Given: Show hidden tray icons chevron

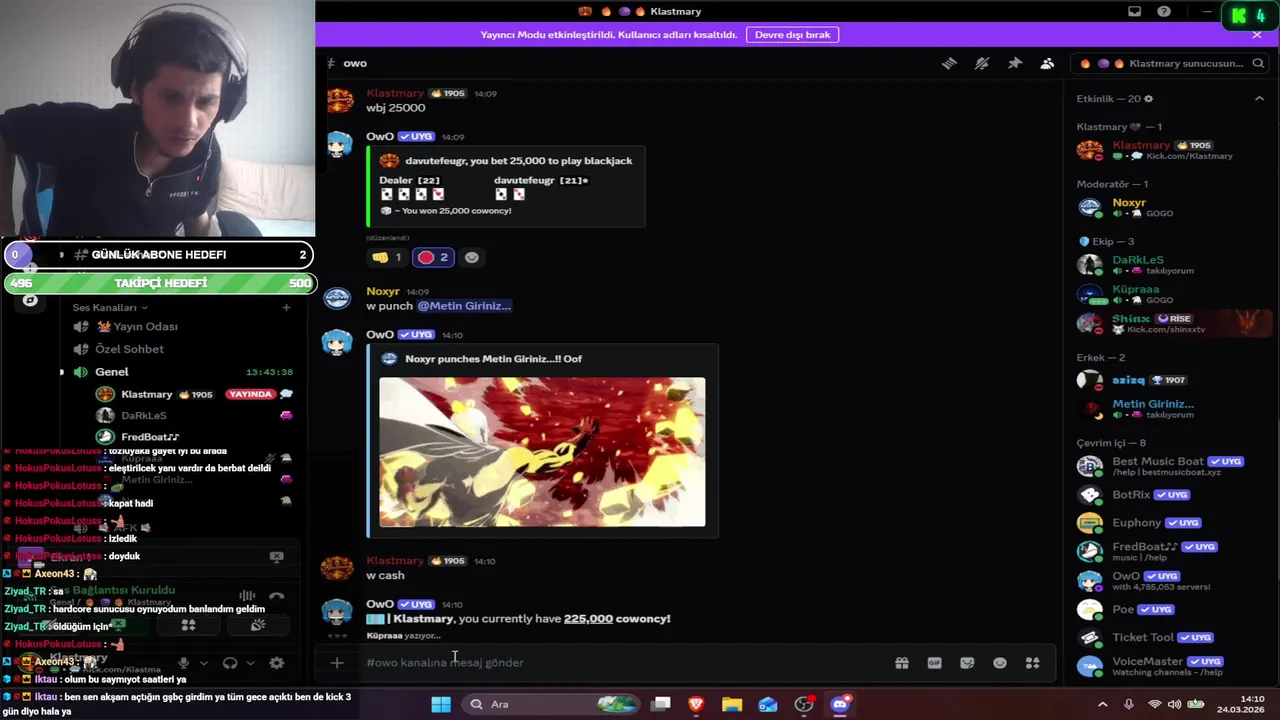Looking at the screenshot, I should click(1102, 704).
